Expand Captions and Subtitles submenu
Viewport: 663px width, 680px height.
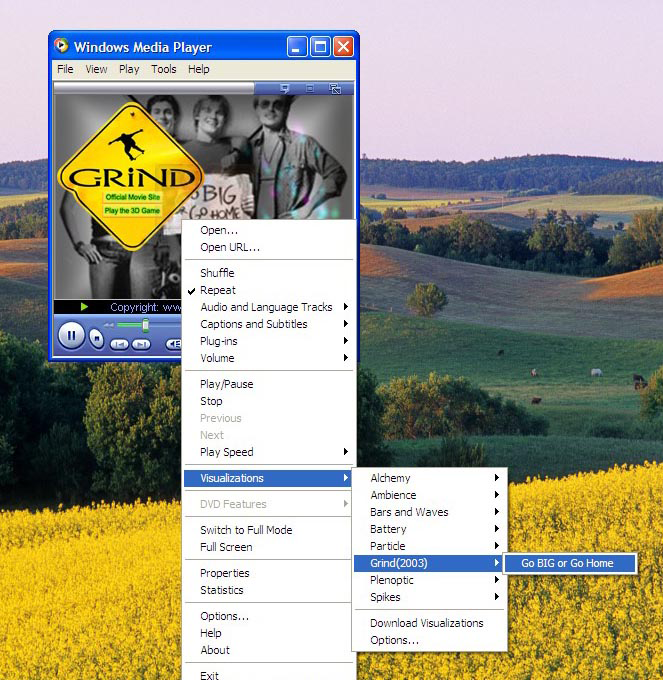(268, 324)
